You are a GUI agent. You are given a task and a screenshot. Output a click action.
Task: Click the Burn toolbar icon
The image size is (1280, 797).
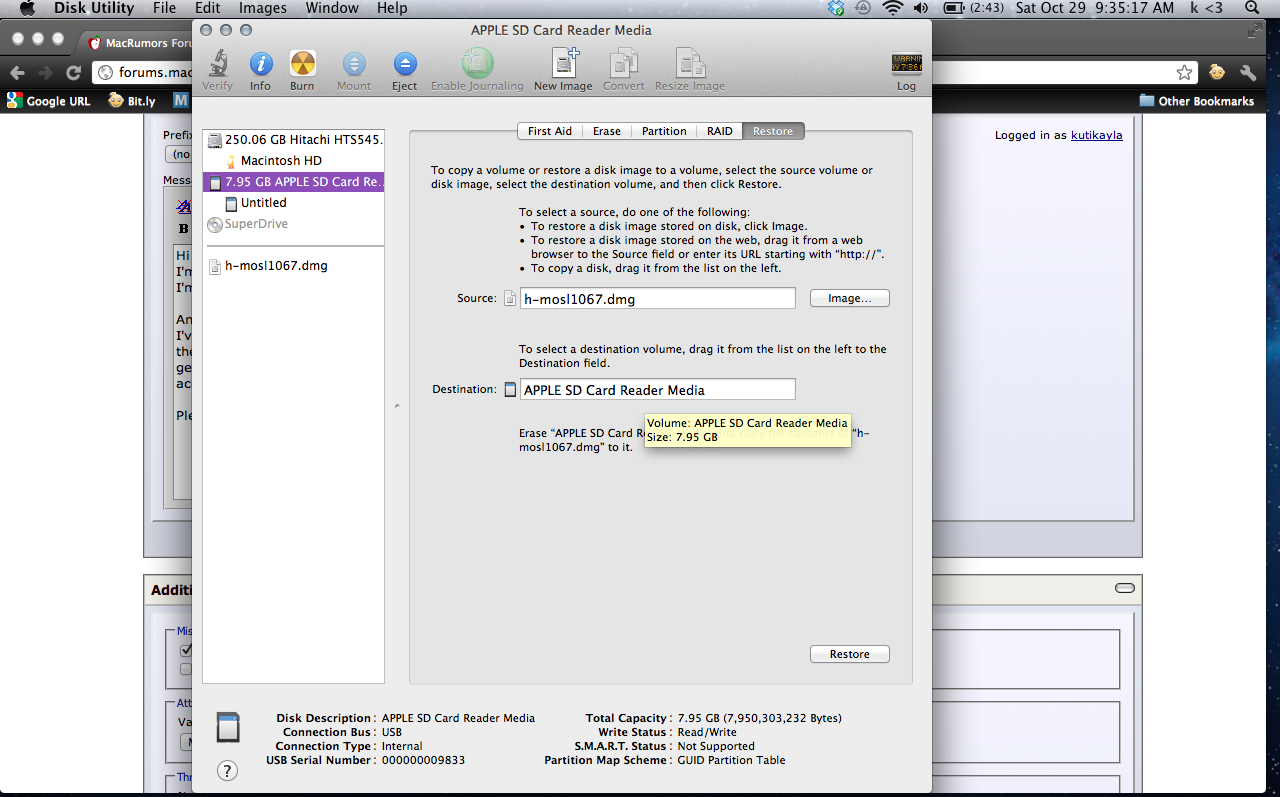[x=302, y=65]
